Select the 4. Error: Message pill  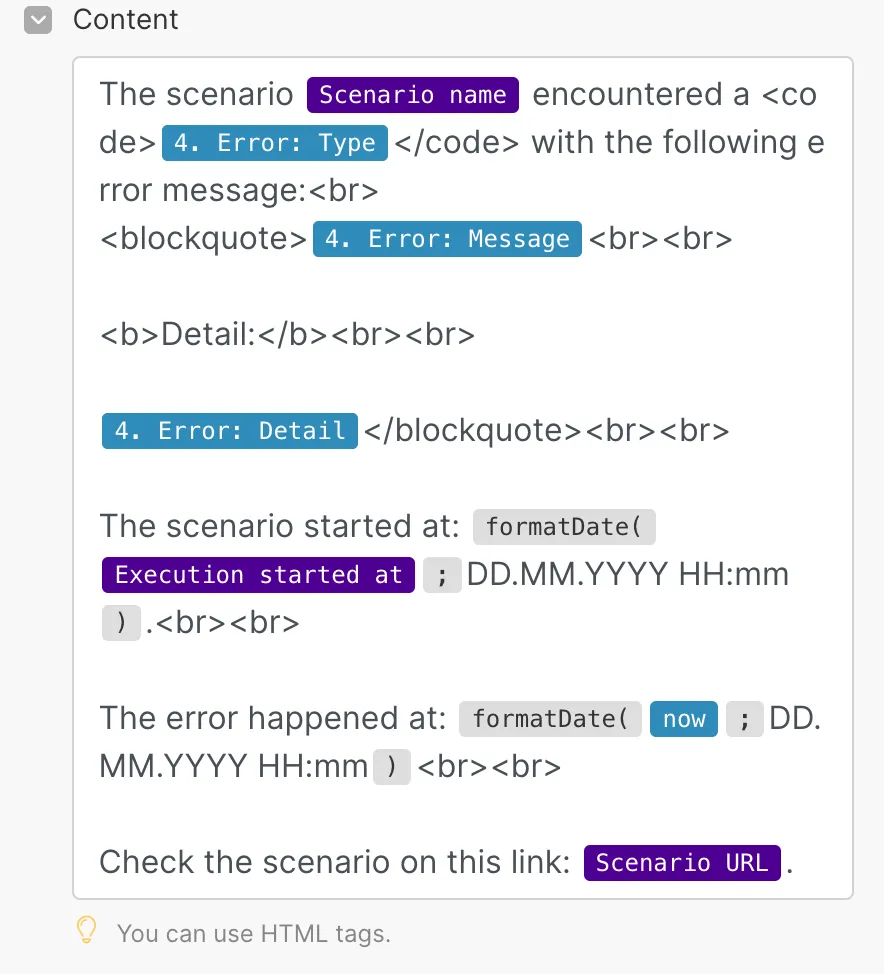click(447, 239)
